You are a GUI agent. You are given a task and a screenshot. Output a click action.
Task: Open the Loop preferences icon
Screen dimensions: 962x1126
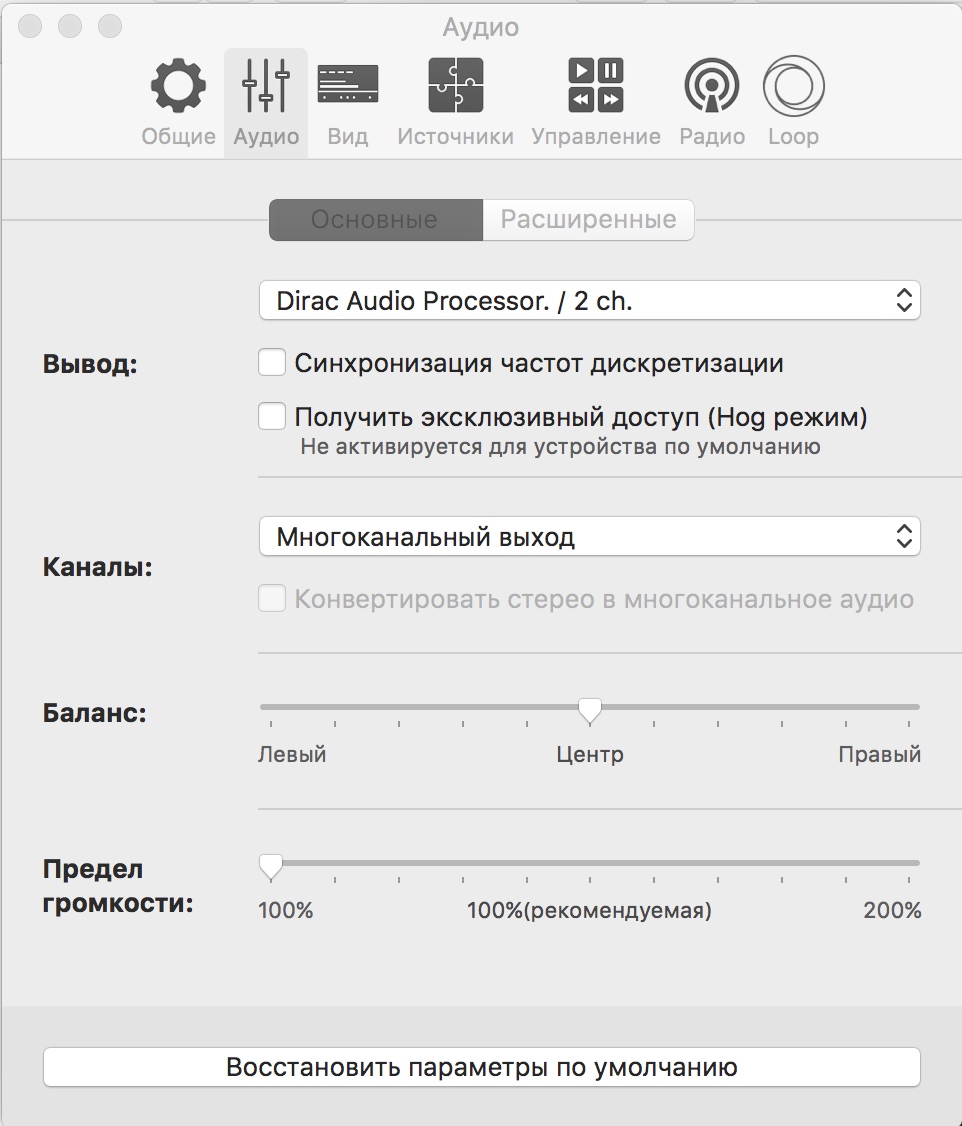[793, 87]
